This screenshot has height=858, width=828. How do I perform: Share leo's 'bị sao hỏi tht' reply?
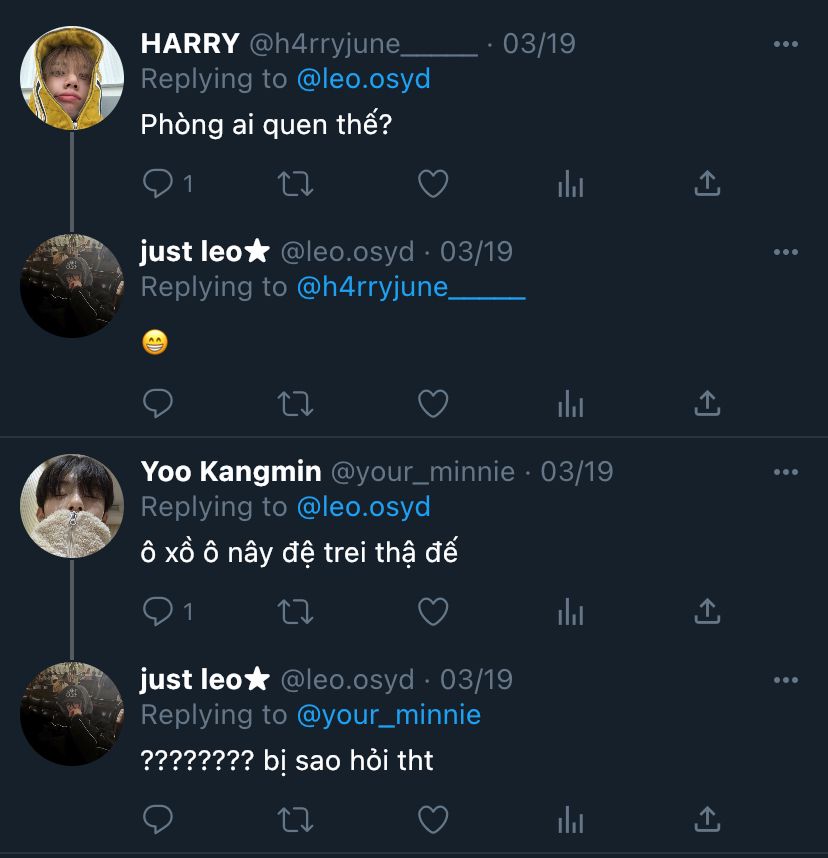(707, 820)
